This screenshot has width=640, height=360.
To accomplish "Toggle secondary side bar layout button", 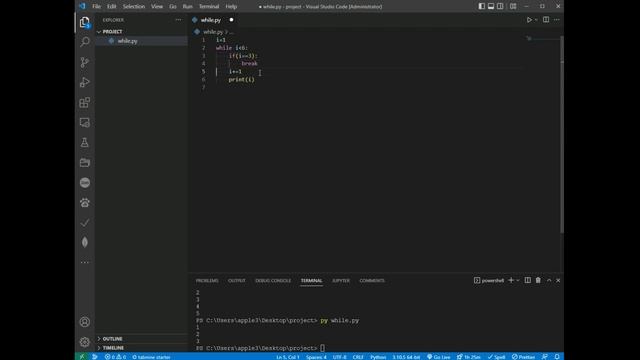I will click(500, 6).
